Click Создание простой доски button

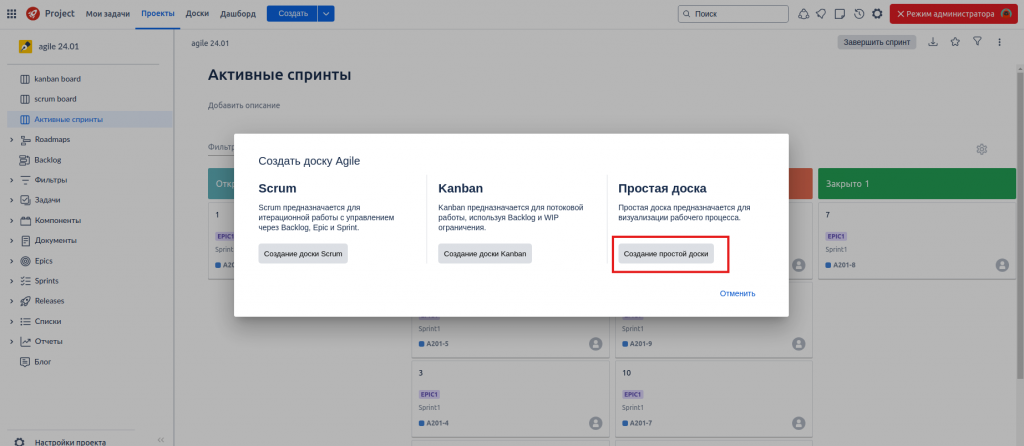(x=666, y=253)
